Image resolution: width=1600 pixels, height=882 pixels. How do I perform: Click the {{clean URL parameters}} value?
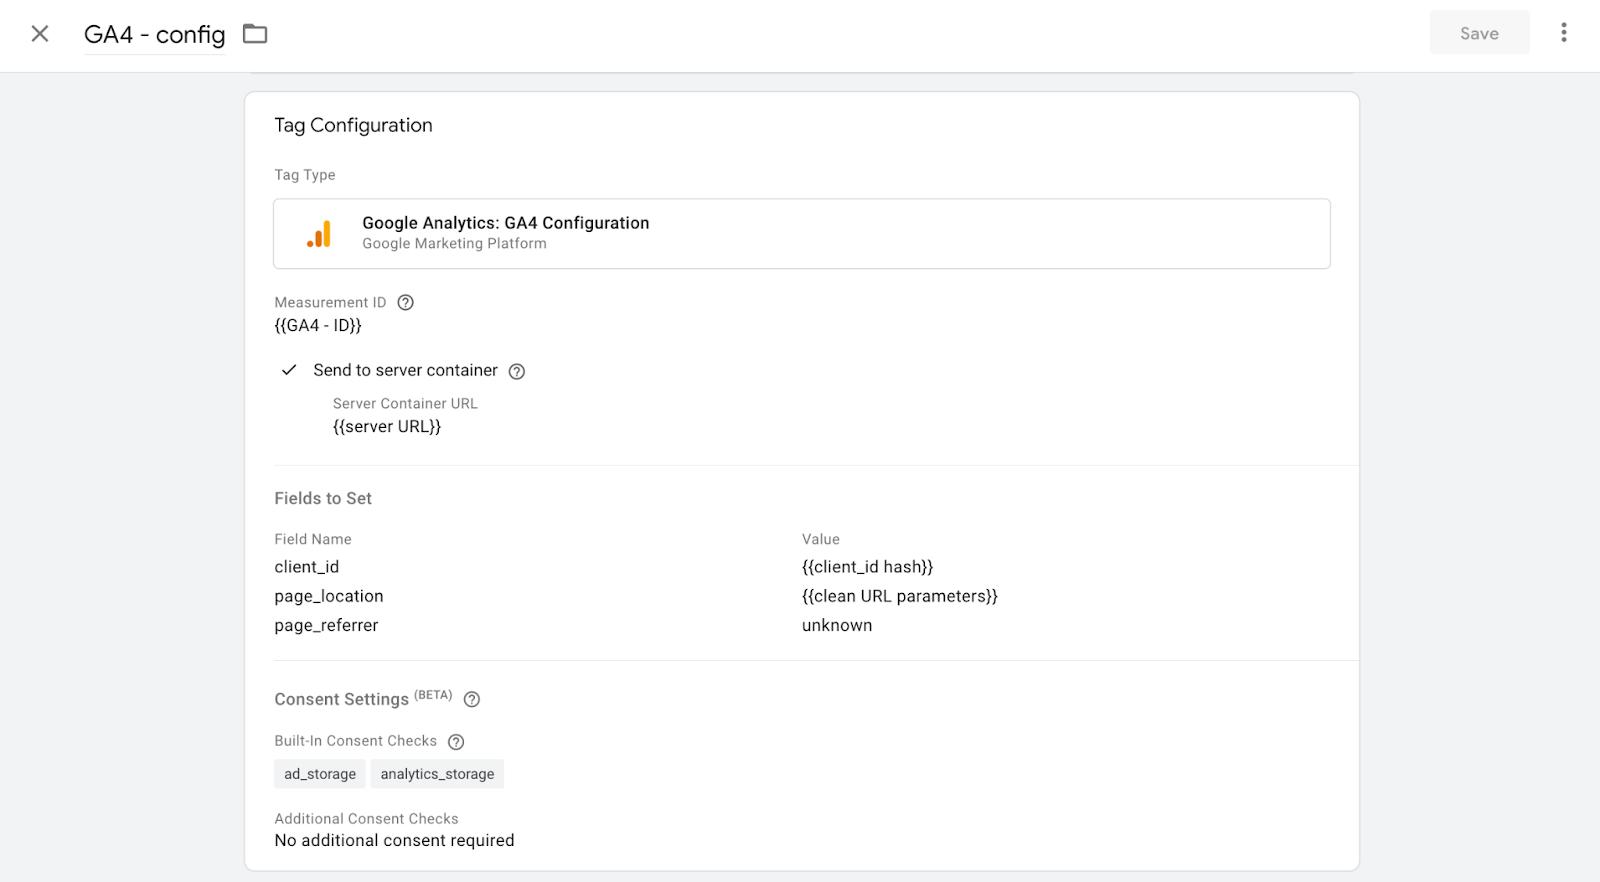point(900,596)
